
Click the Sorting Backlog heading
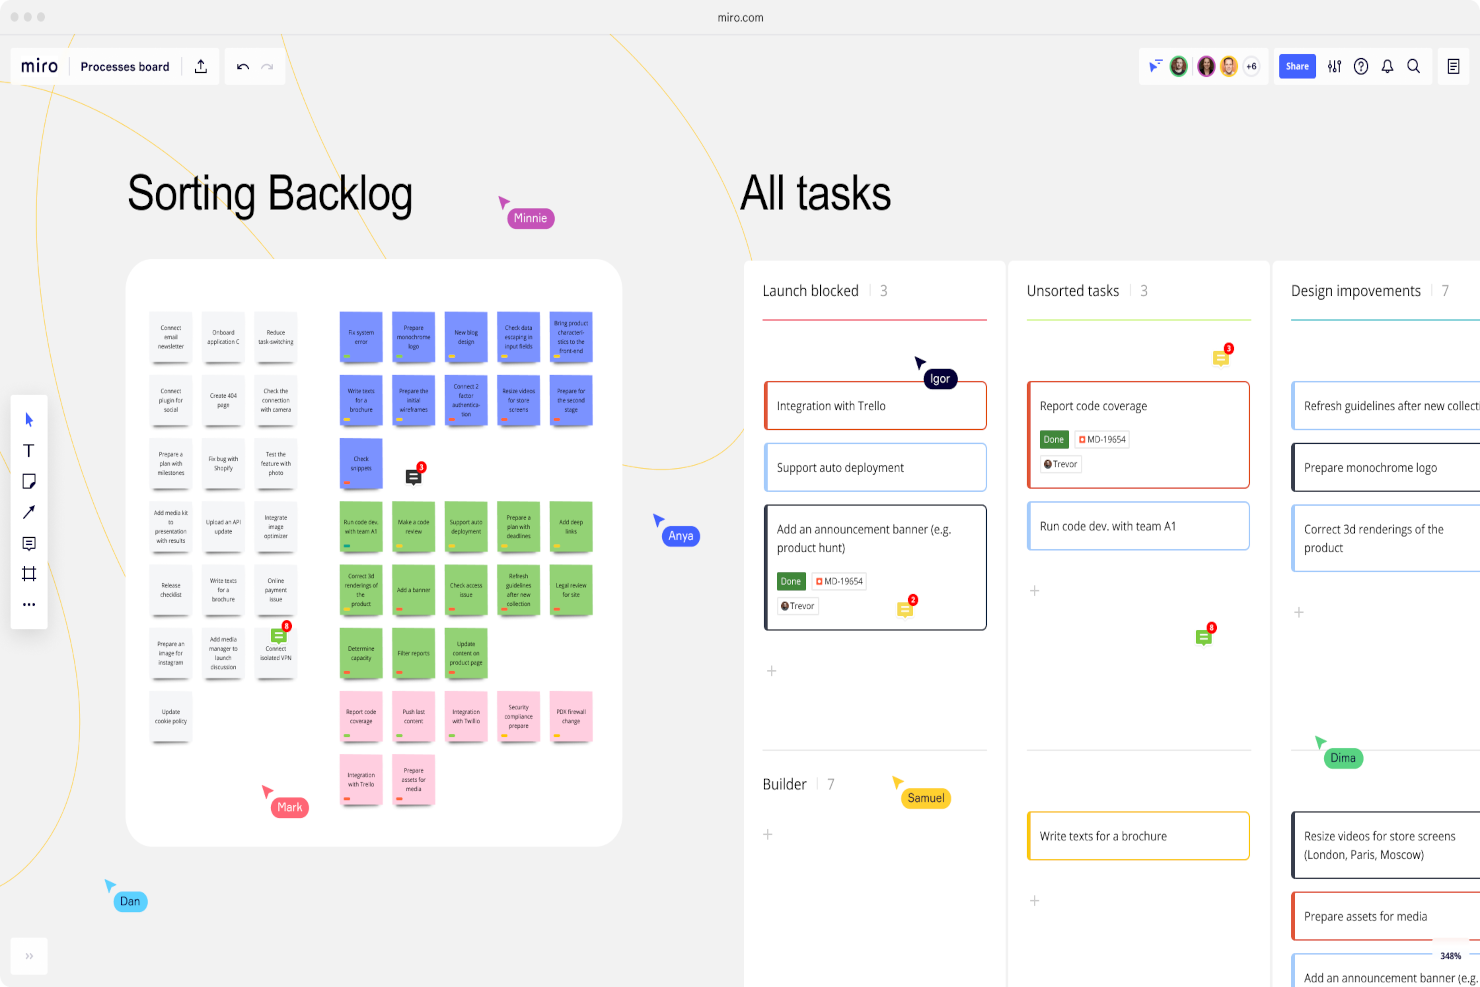270,194
